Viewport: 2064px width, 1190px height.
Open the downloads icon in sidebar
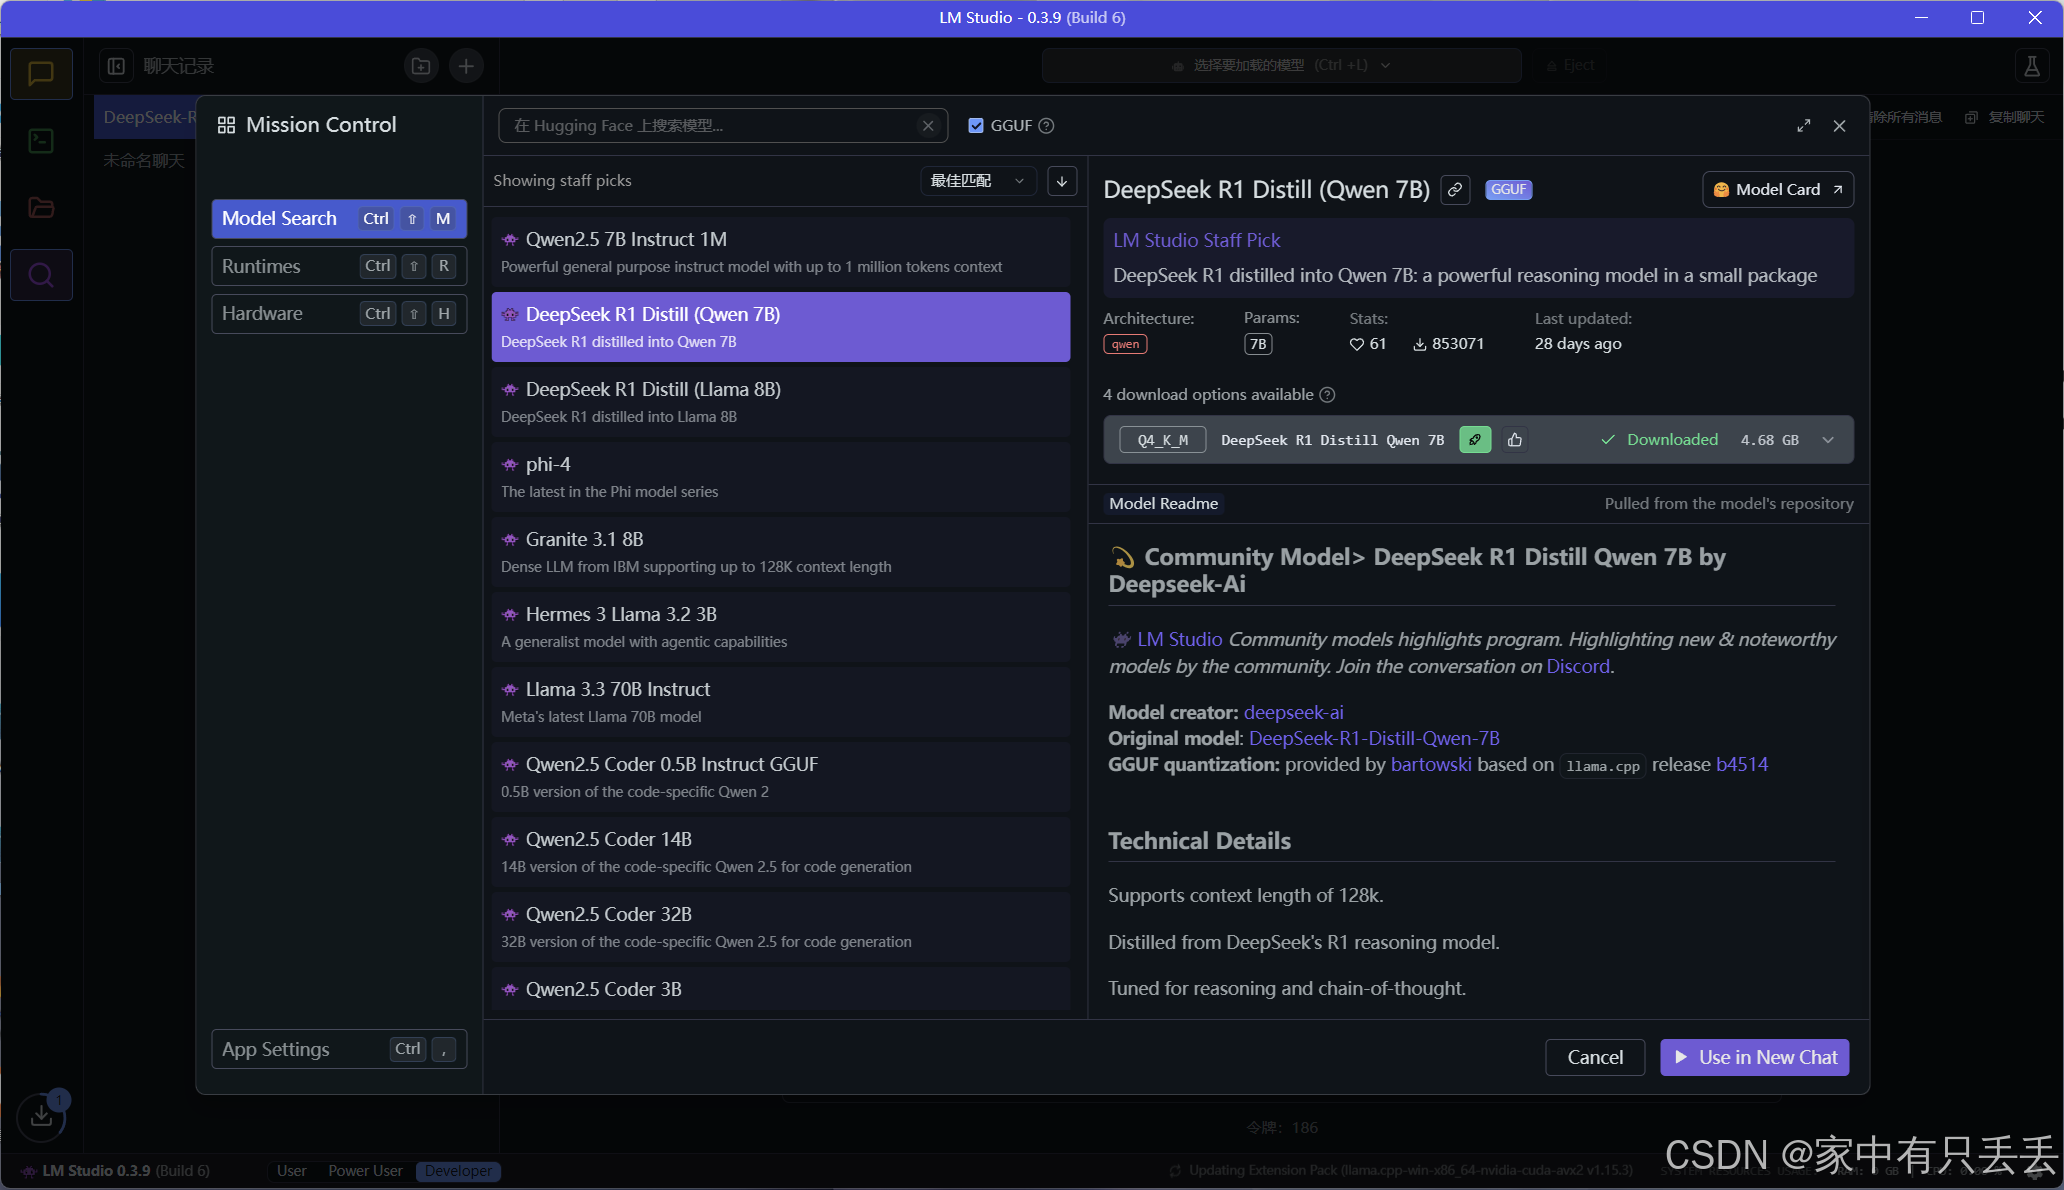(41, 1114)
